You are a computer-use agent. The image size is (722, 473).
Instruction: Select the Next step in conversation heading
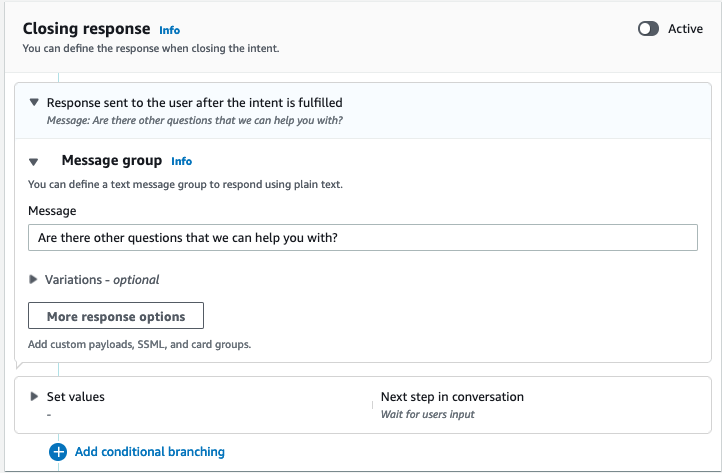click(x=452, y=397)
